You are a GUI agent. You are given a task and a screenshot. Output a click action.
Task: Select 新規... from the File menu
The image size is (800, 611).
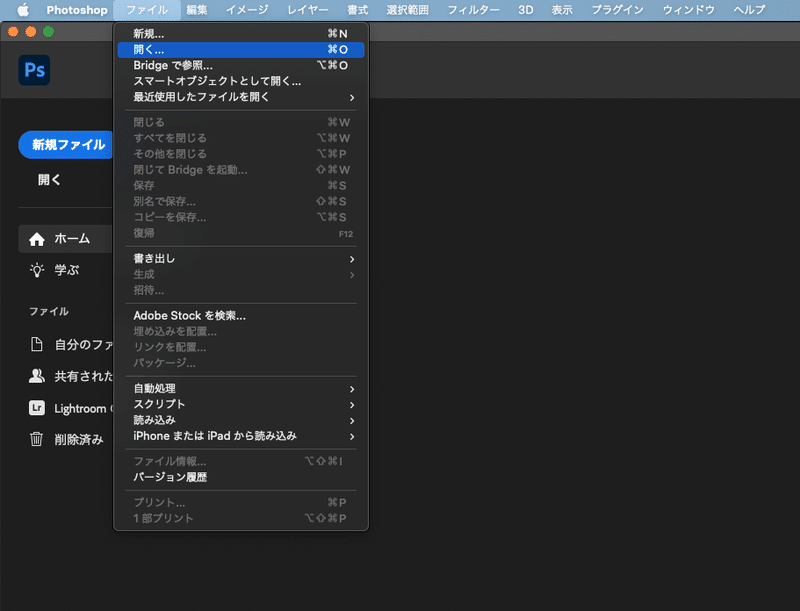pos(241,34)
